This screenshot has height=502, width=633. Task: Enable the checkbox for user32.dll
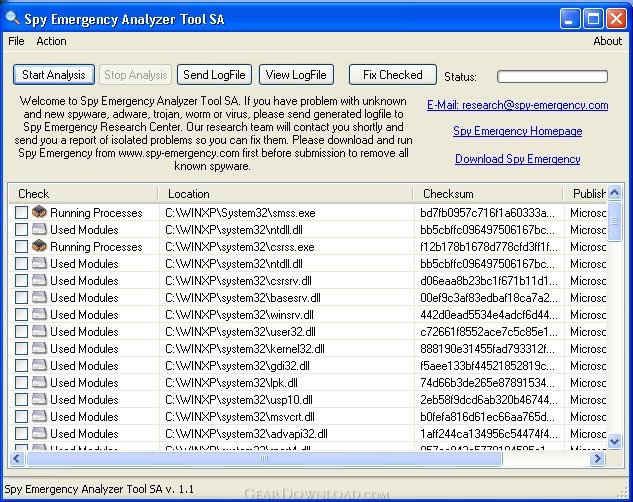pos(21,331)
